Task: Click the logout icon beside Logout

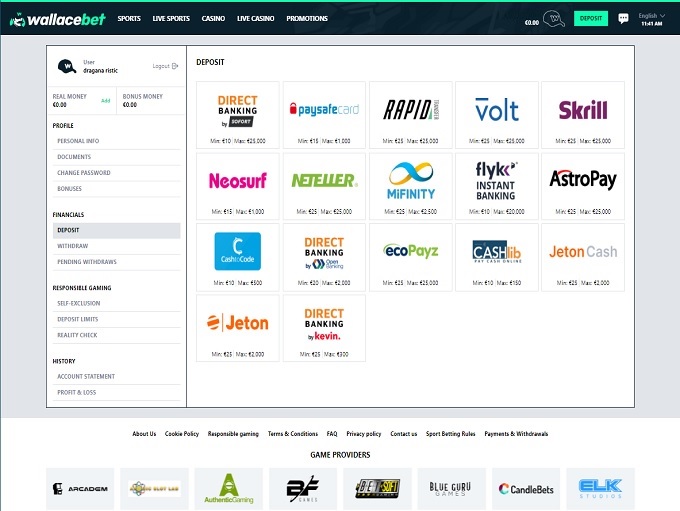Action: [x=176, y=66]
